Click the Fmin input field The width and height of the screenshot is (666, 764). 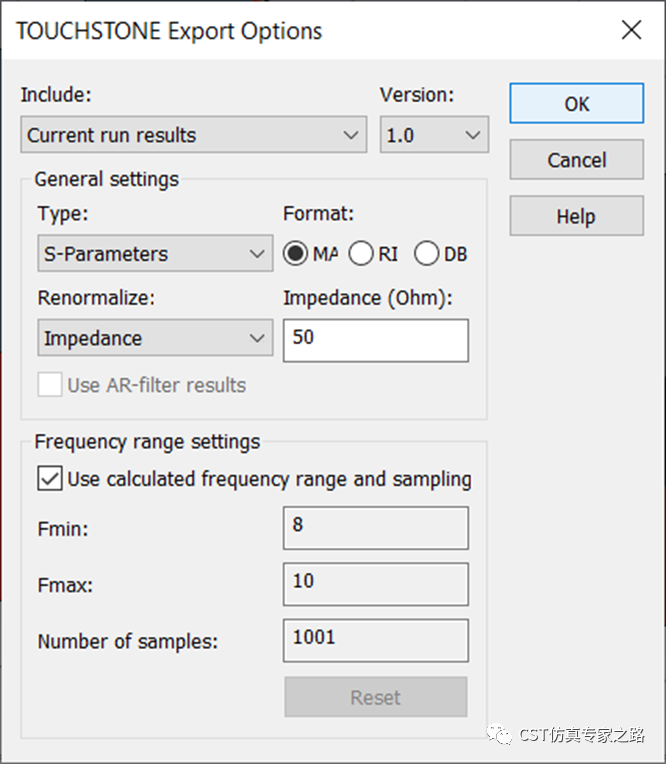tap(376, 528)
